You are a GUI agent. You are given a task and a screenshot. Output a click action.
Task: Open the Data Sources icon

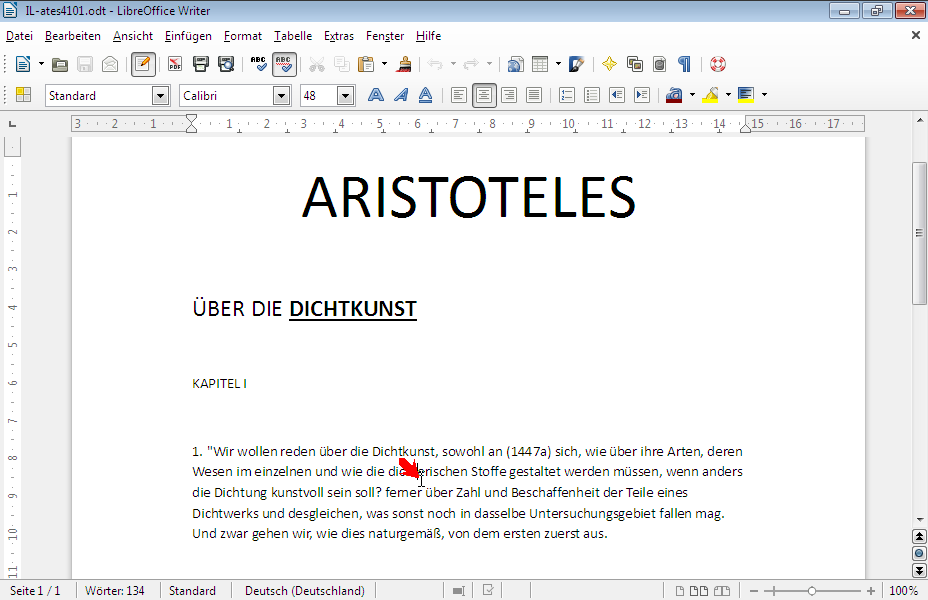(x=659, y=64)
